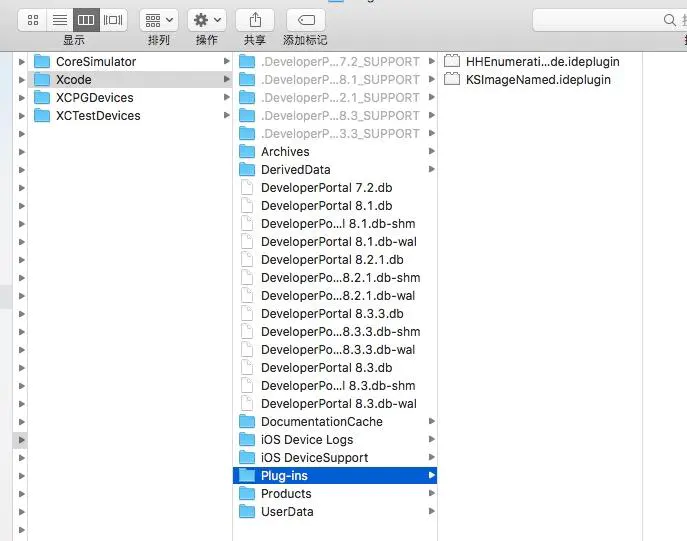Click the arrow beside DocumentationCache

click(x=432, y=421)
